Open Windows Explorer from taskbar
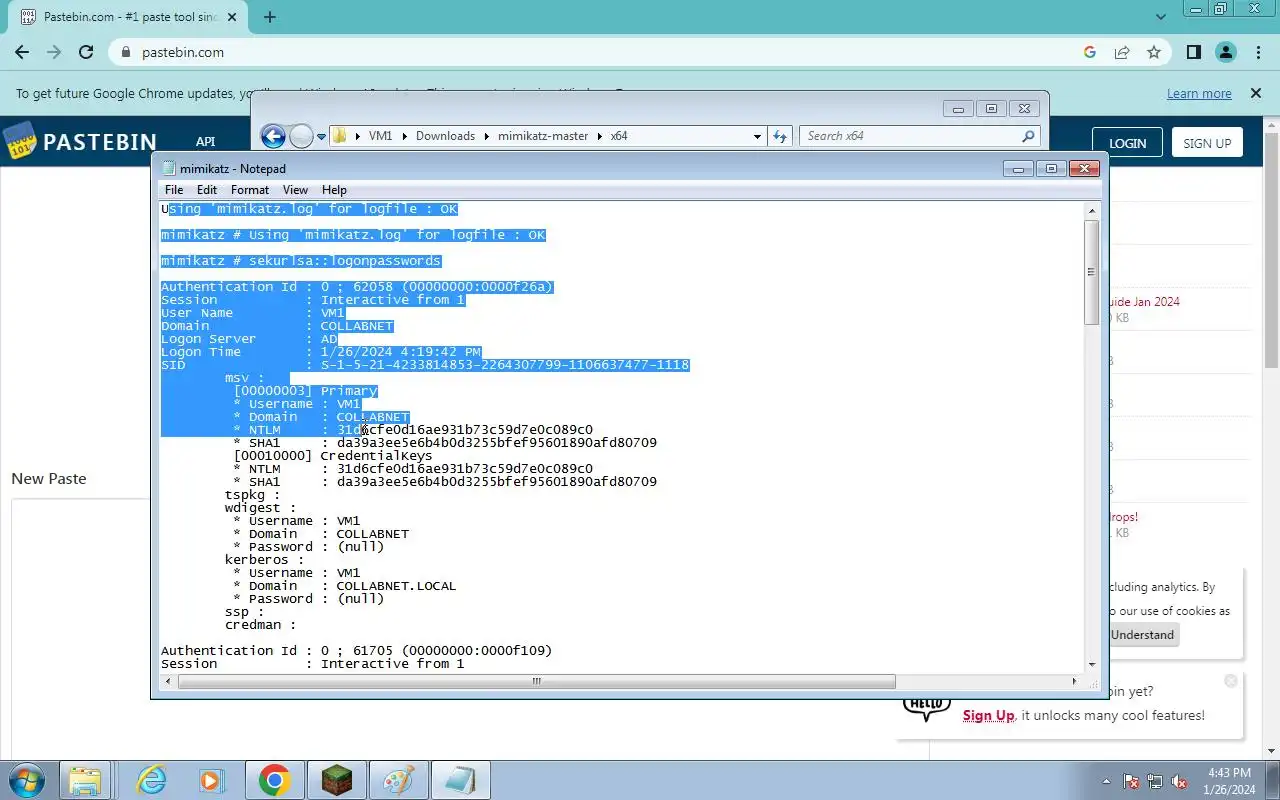This screenshot has height=800, width=1280. tap(86, 780)
